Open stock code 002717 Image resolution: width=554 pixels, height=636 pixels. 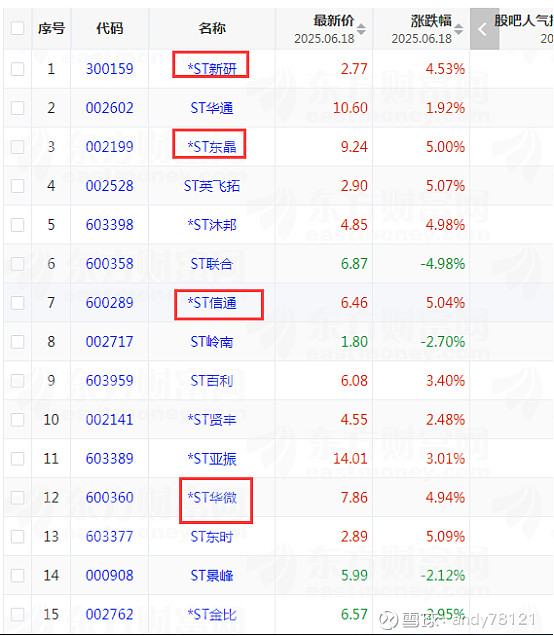click(110, 342)
